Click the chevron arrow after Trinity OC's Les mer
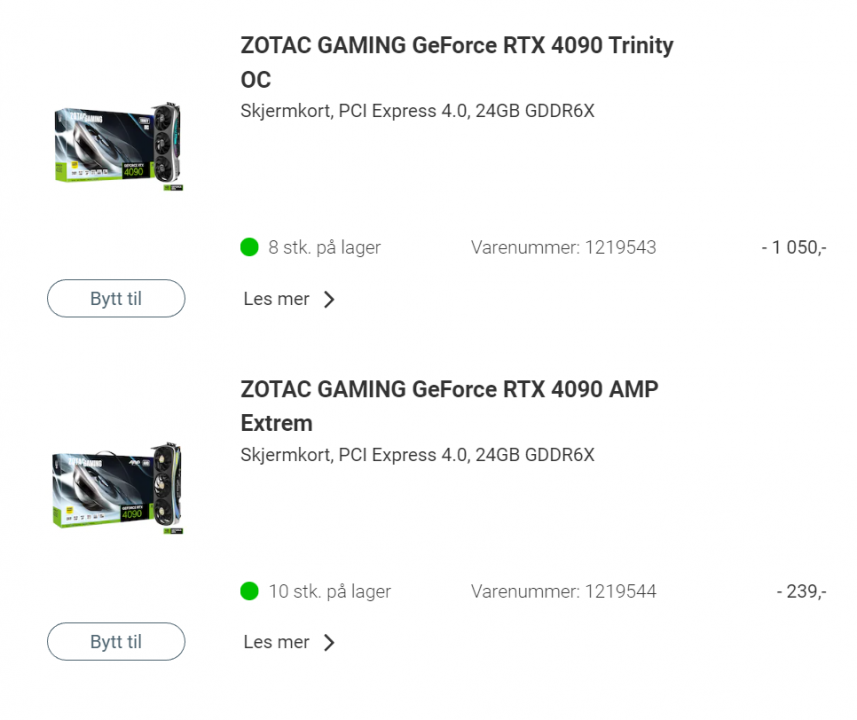 click(x=329, y=299)
